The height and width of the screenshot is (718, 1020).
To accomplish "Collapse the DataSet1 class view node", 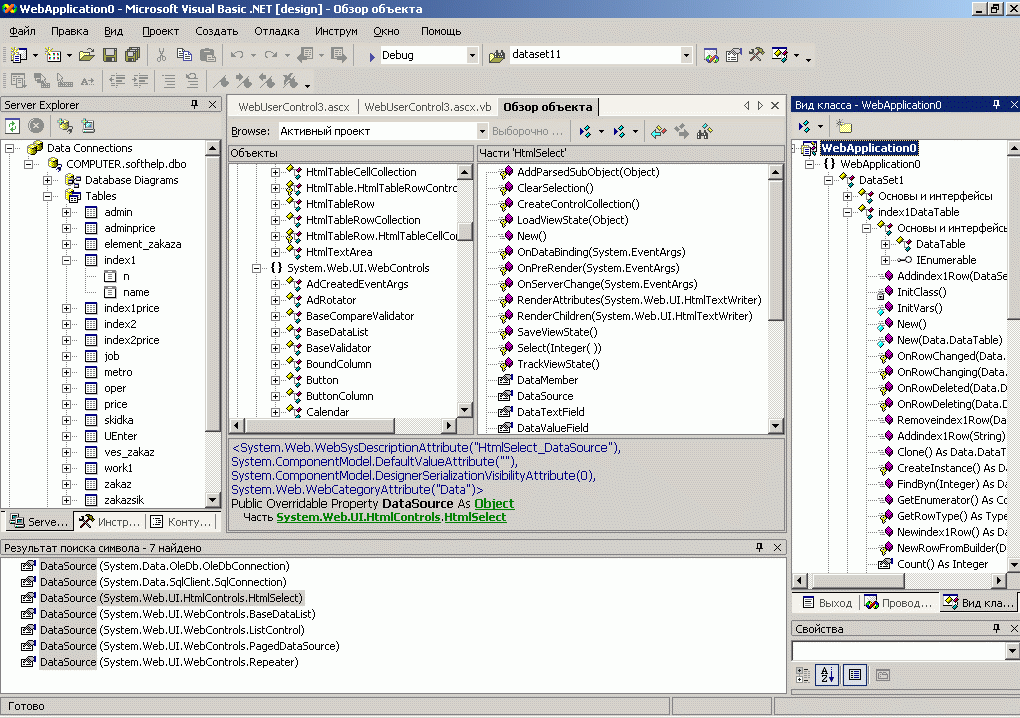I will [828, 180].
